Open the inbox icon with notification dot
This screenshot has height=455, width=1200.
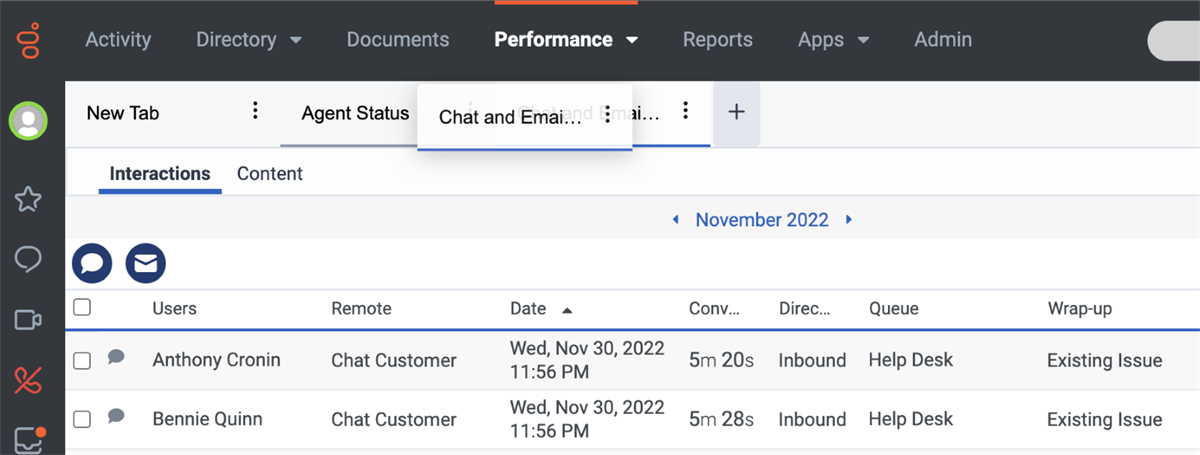(x=29, y=440)
